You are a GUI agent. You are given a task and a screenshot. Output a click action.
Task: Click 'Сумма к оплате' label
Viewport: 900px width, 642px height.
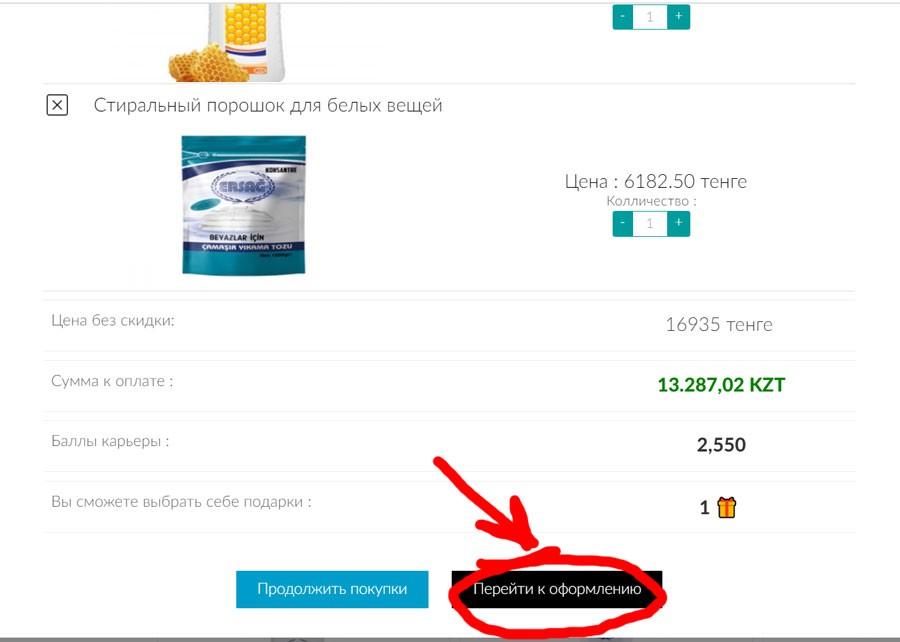point(112,381)
